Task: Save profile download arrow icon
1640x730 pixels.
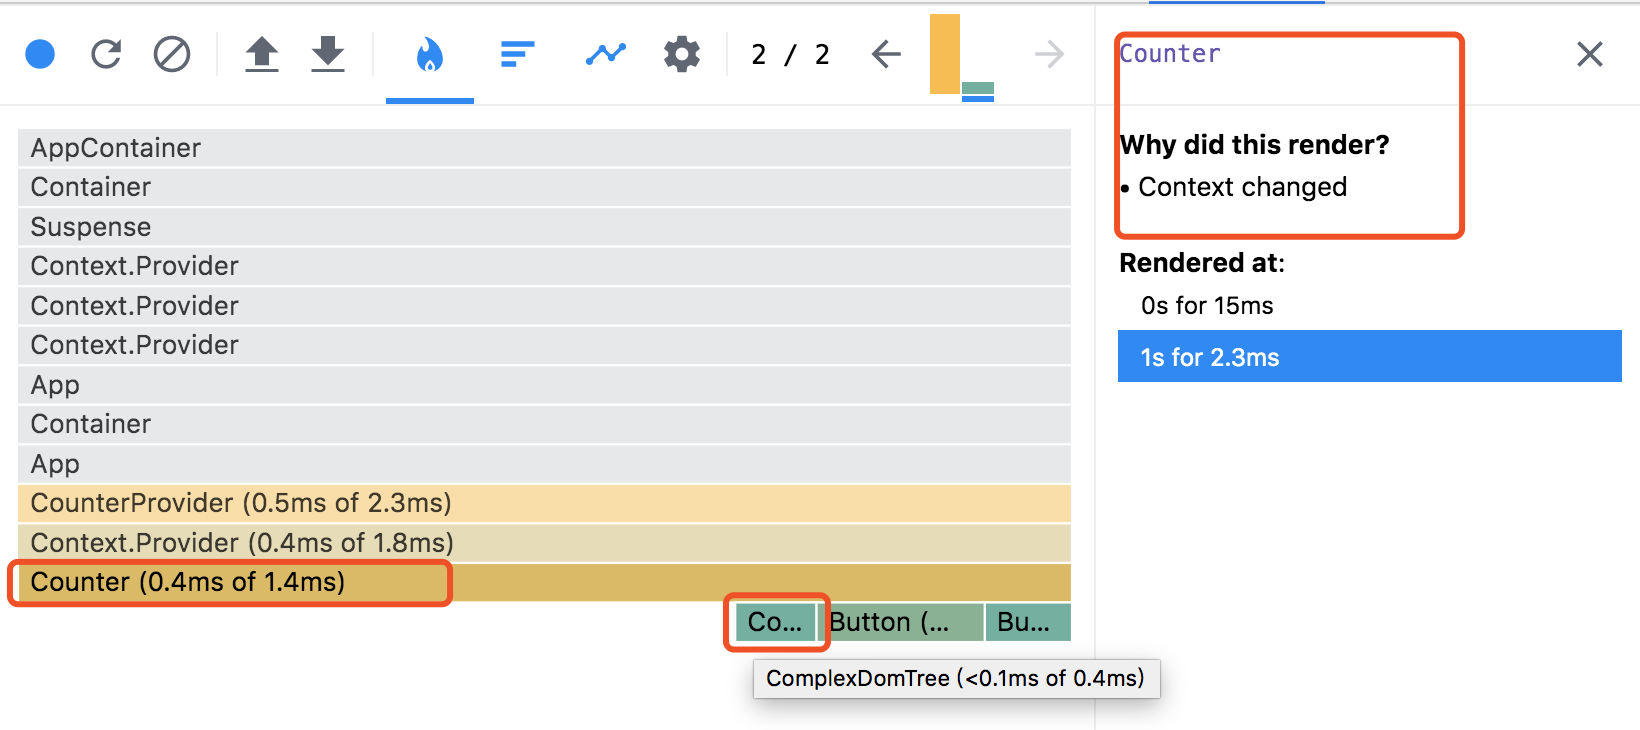Action: pyautogui.click(x=328, y=54)
